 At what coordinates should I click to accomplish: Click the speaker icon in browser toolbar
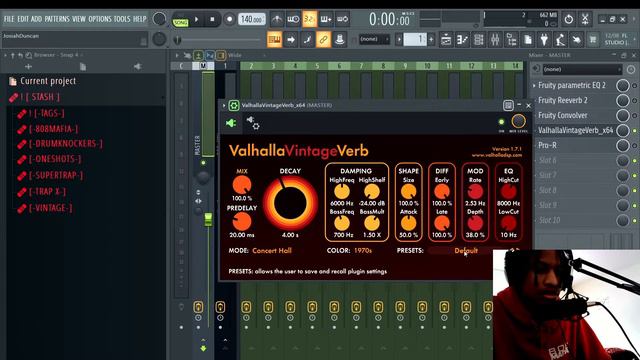click(138, 67)
